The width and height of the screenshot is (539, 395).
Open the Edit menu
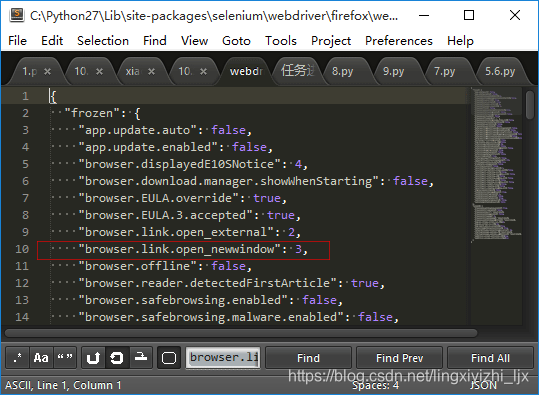(52, 41)
